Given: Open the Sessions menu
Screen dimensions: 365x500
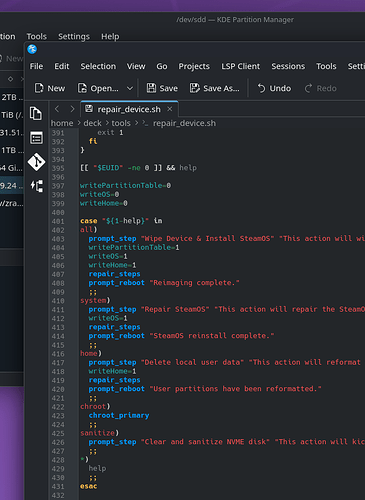Looking at the screenshot, I should 288,66.
